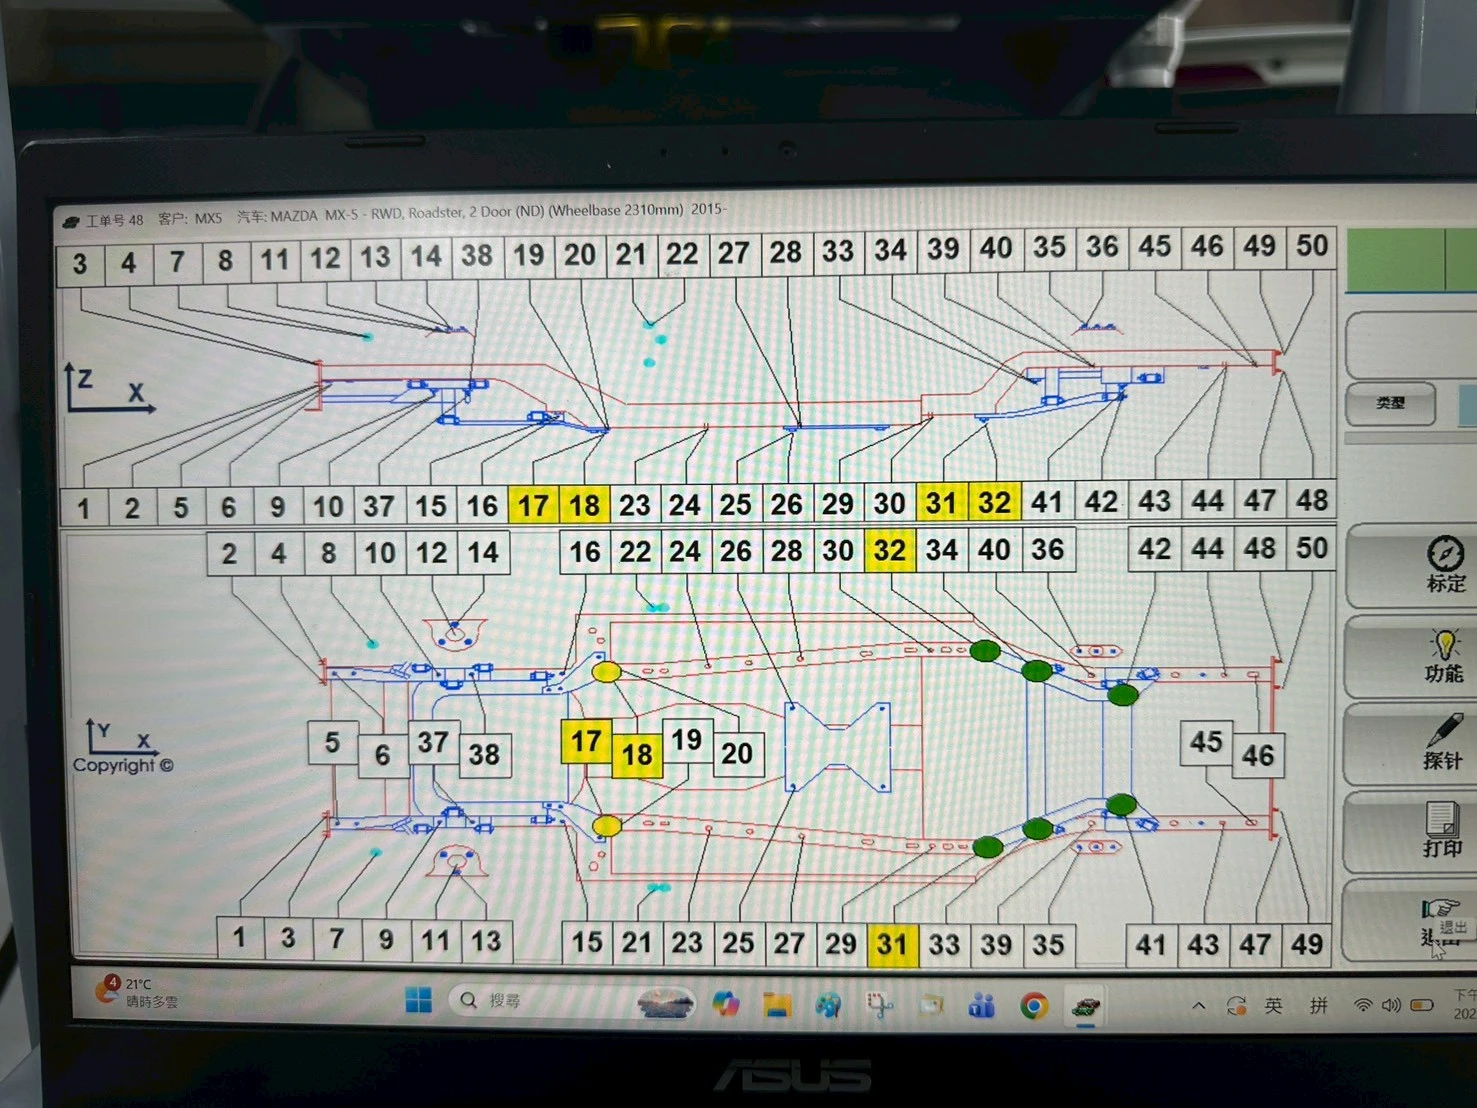Select point 27 in the Z-X side view
This screenshot has height=1108, width=1477.
[734, 253]
